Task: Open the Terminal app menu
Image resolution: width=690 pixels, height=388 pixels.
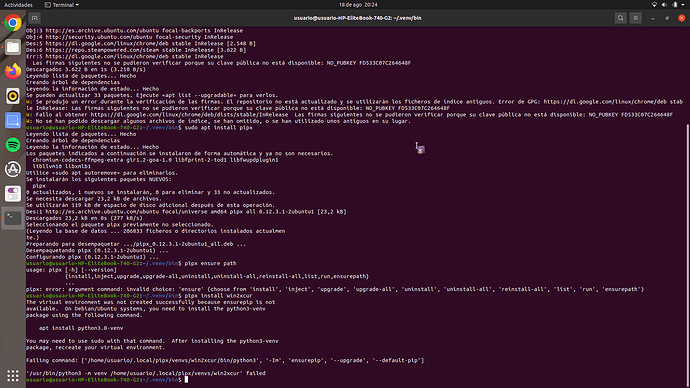Action: (62, 5)
